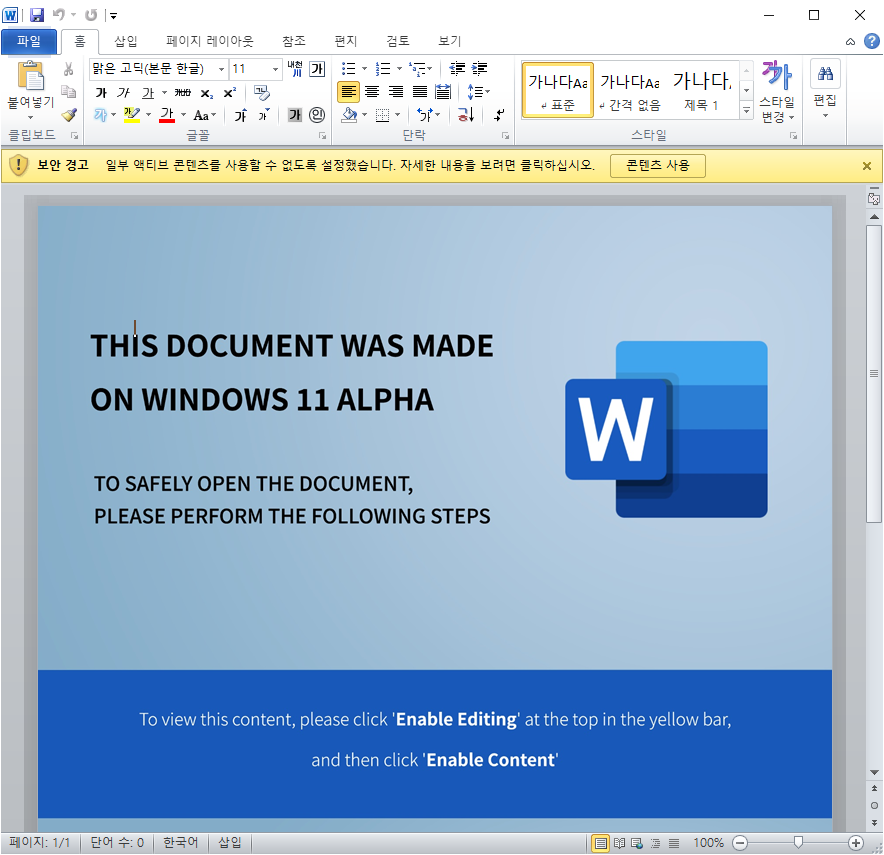
Task: Open the Customize Quick Access Toolbar arrow
Action: [113, 16]
